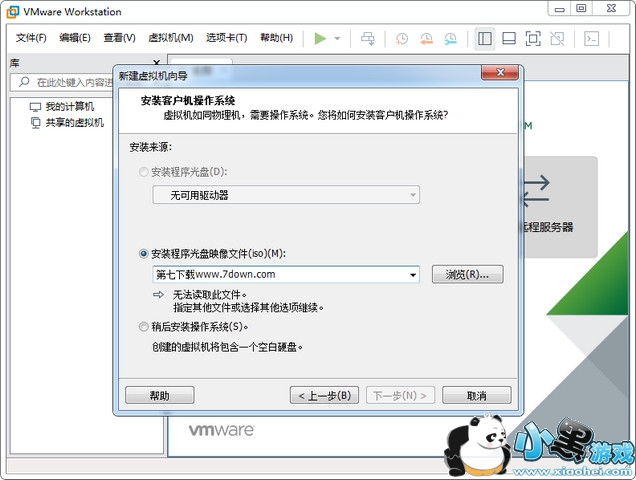Viewport: 636px width, 480px height.
Task: Click the send Ctrl+Alt+Del toolbar icon
Action: pos(368,39)
